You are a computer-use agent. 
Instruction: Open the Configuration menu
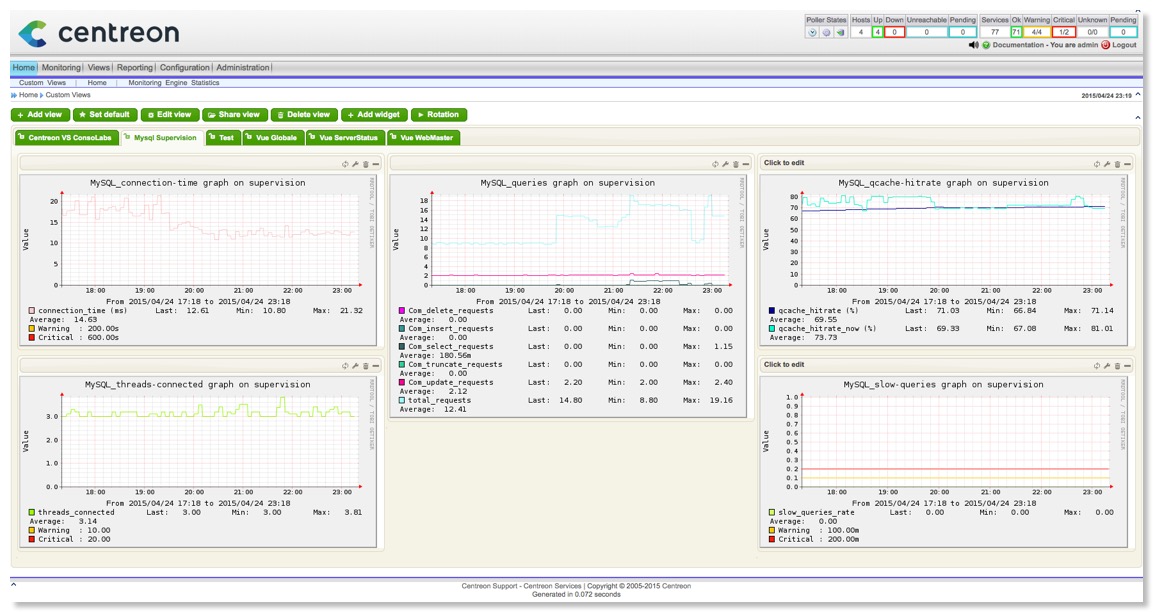(186, 66)
